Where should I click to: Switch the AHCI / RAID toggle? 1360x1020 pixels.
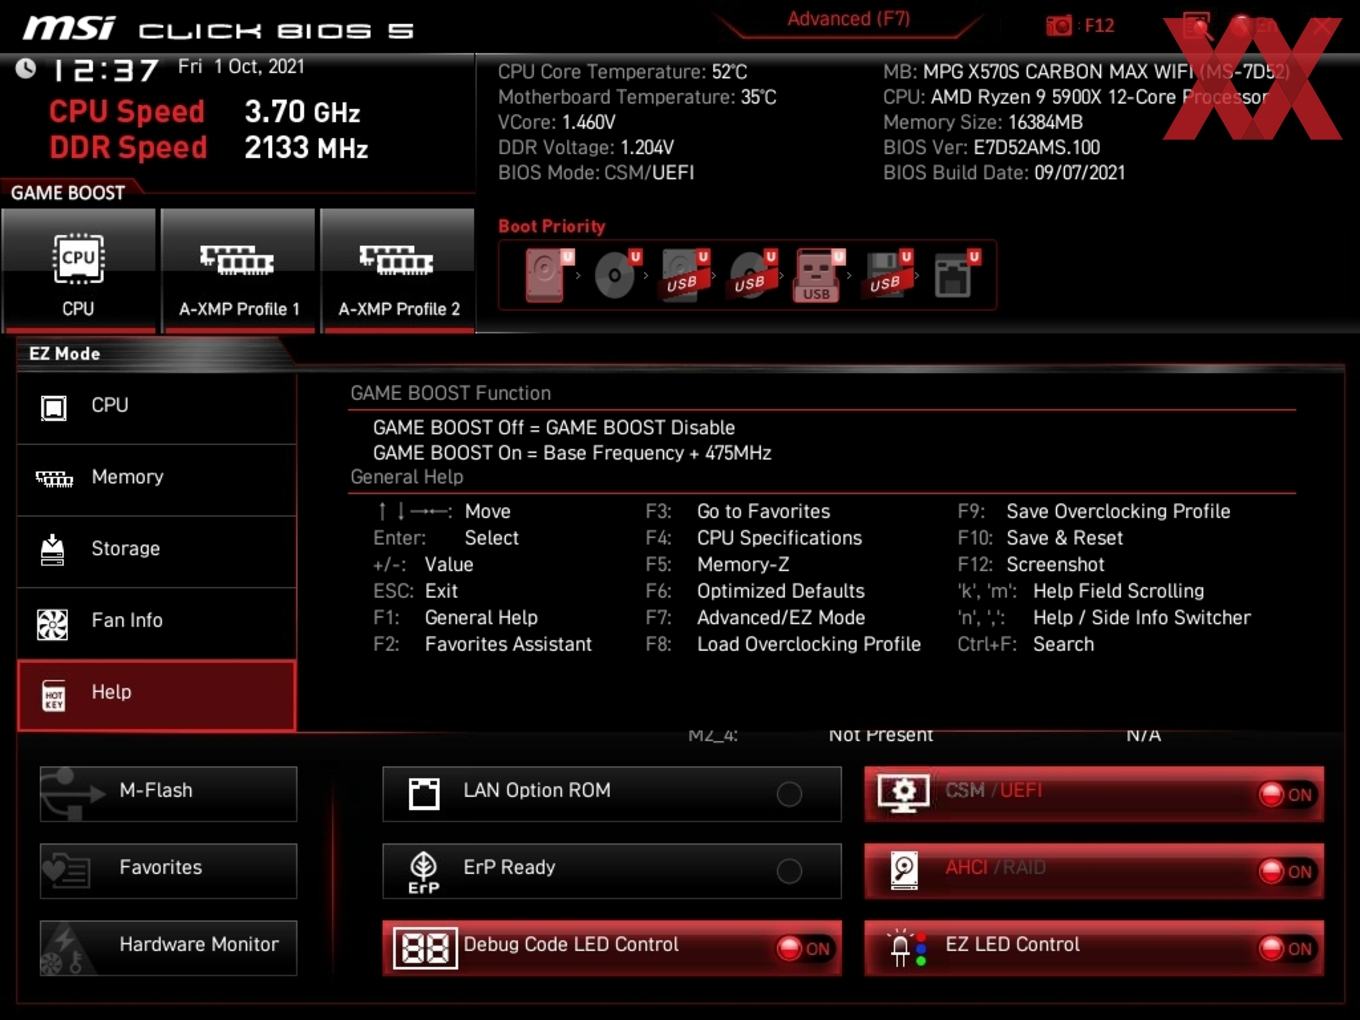tap(1287, 871)
